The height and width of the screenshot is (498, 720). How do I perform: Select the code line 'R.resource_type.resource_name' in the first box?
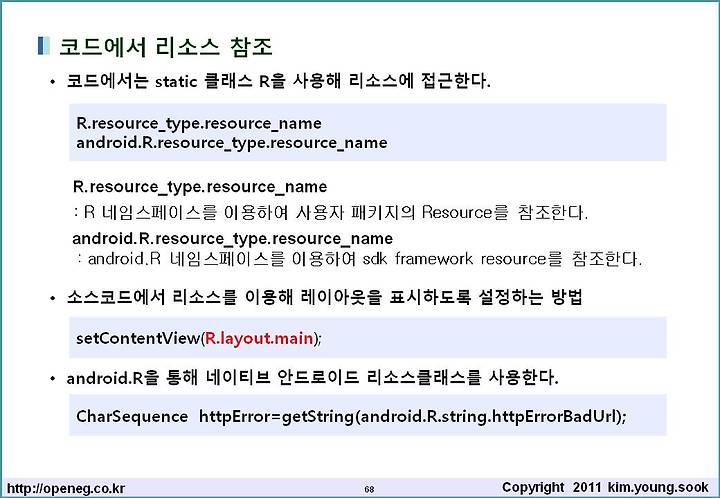click(x=199, y=123)
